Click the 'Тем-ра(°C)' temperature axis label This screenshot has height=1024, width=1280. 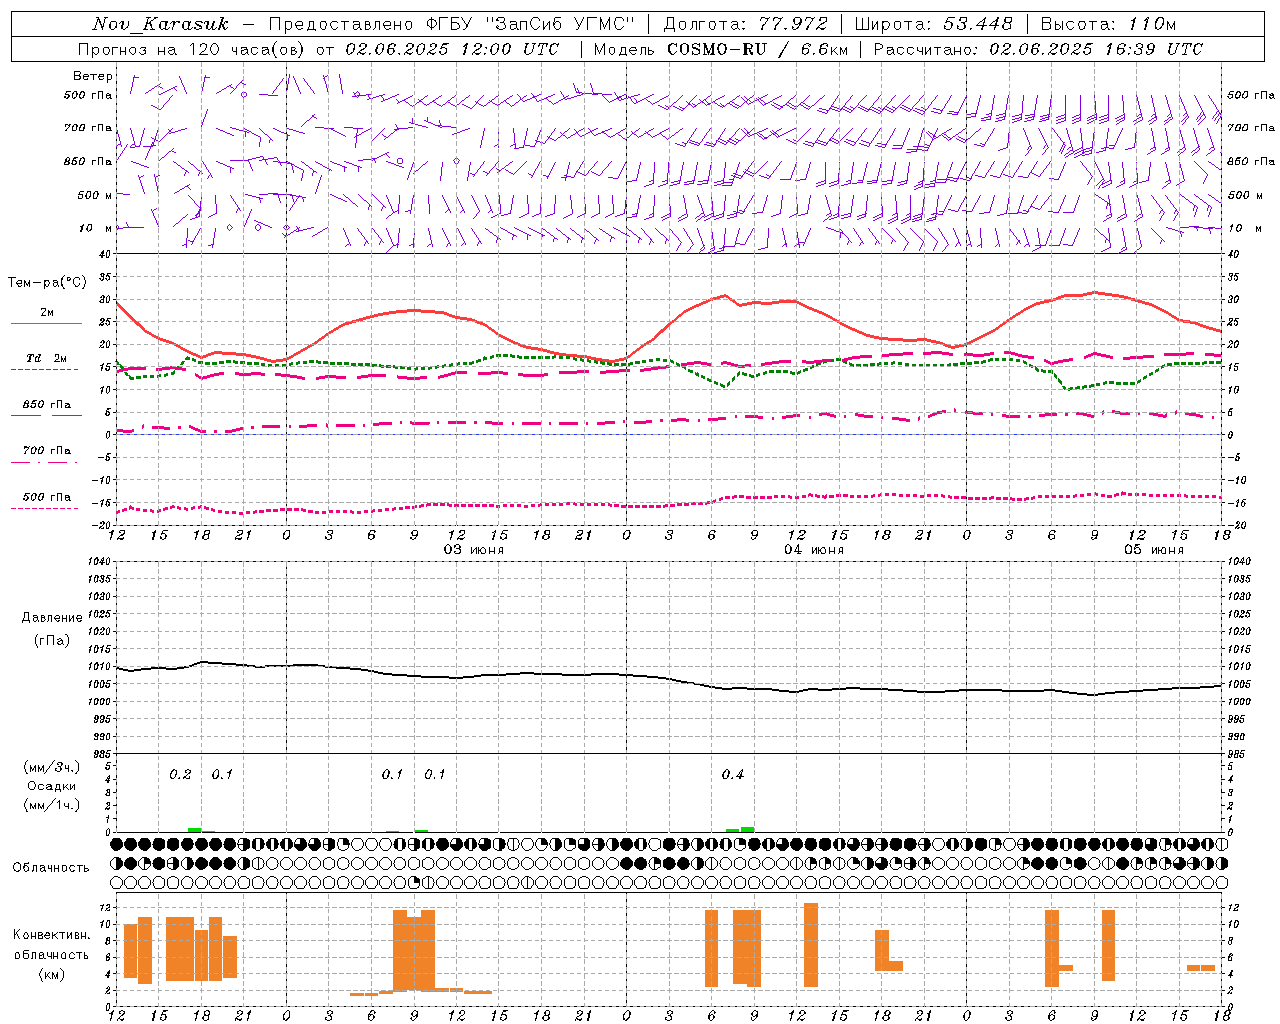[x=47, y=283]
